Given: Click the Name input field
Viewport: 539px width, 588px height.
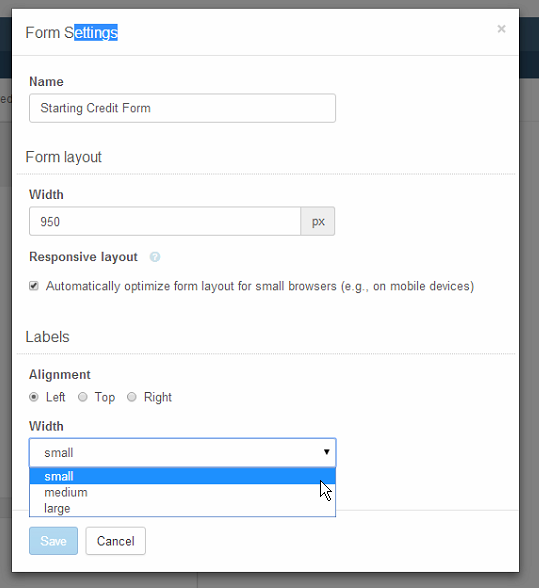Looking at the screenshot, I should [x=182, y=108].
